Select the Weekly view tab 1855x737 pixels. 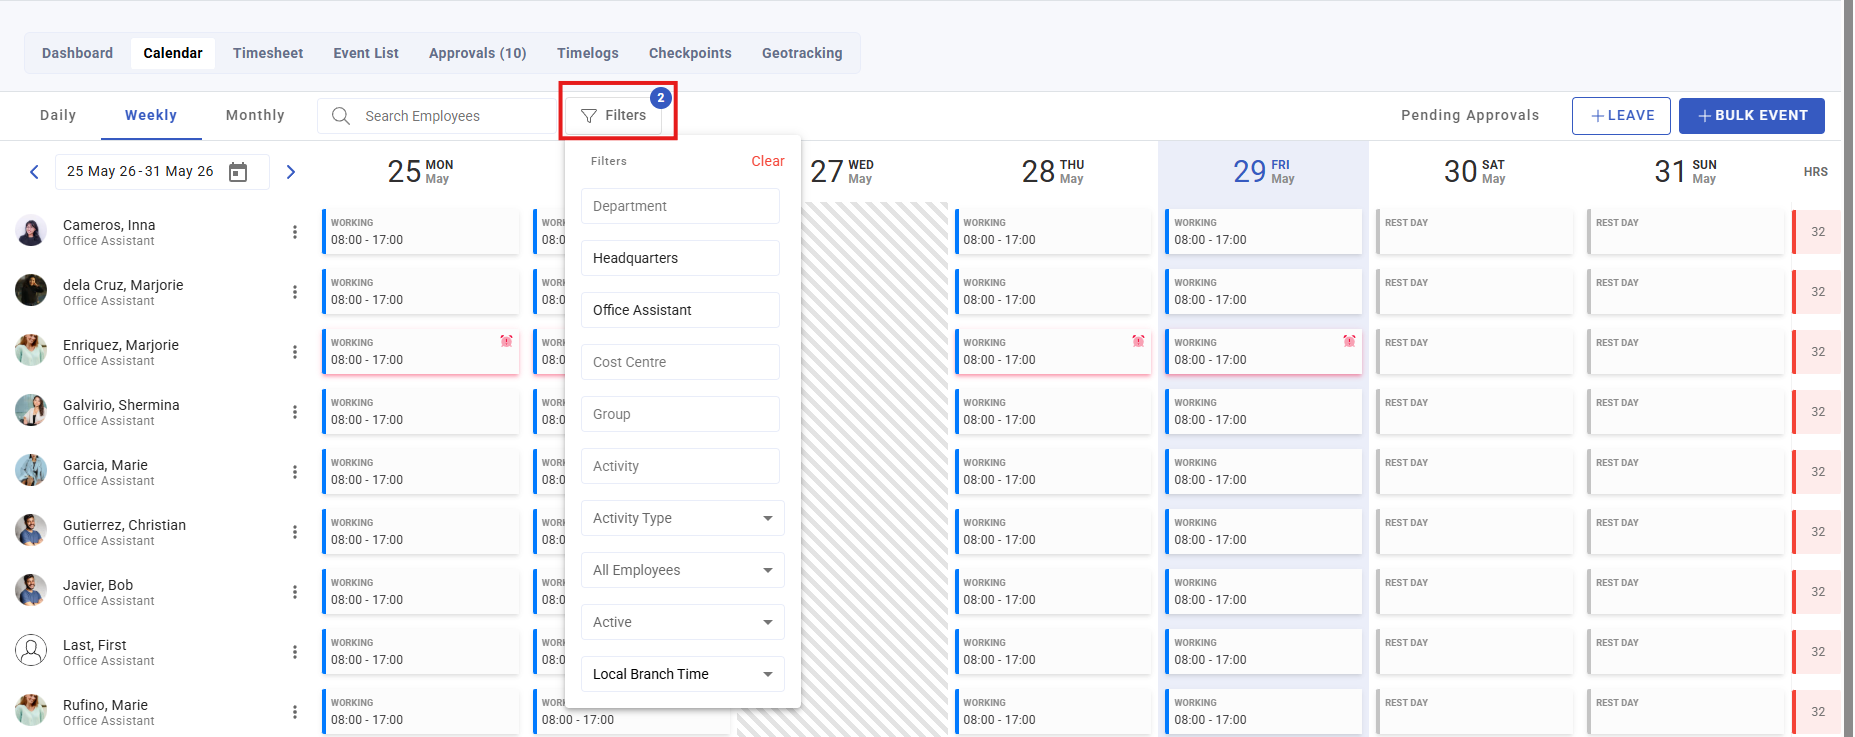coord(151,115)
